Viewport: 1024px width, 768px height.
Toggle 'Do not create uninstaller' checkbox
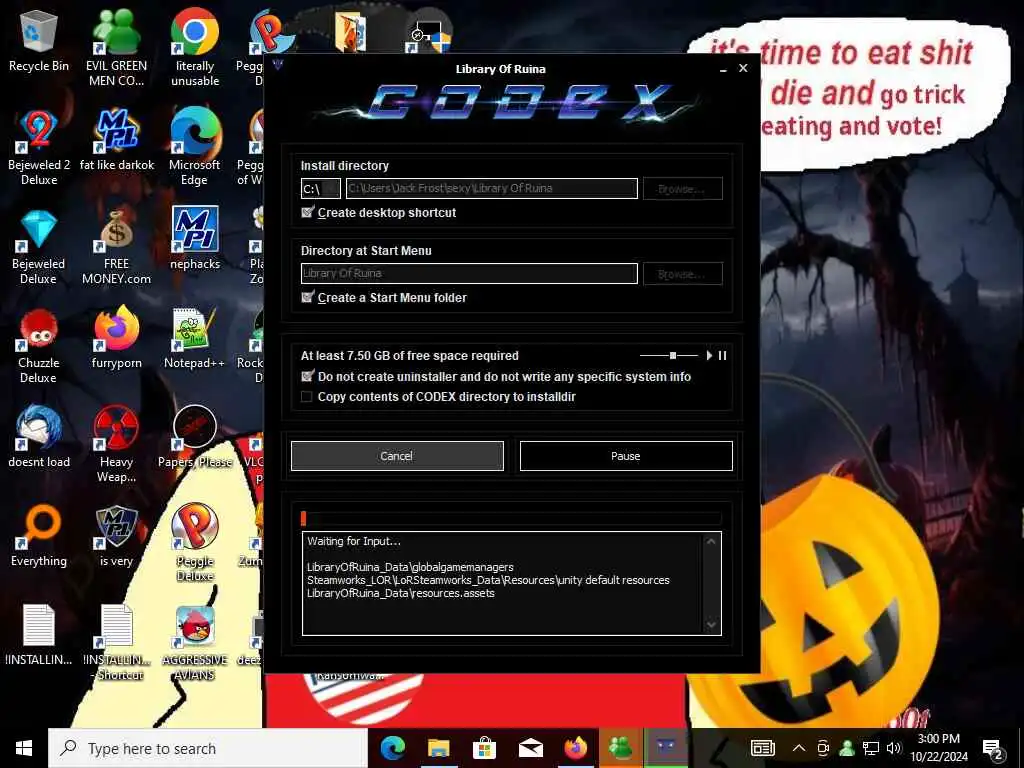308,376
